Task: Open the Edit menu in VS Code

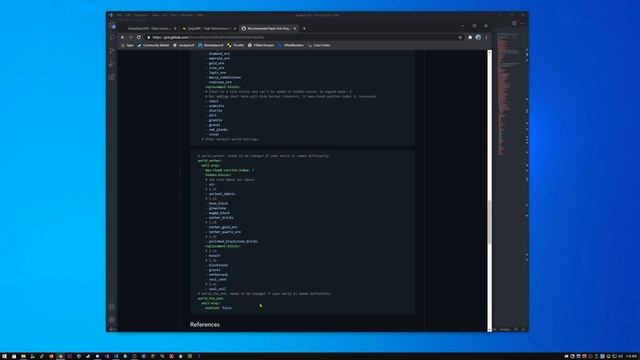Action: coord(128,15)
